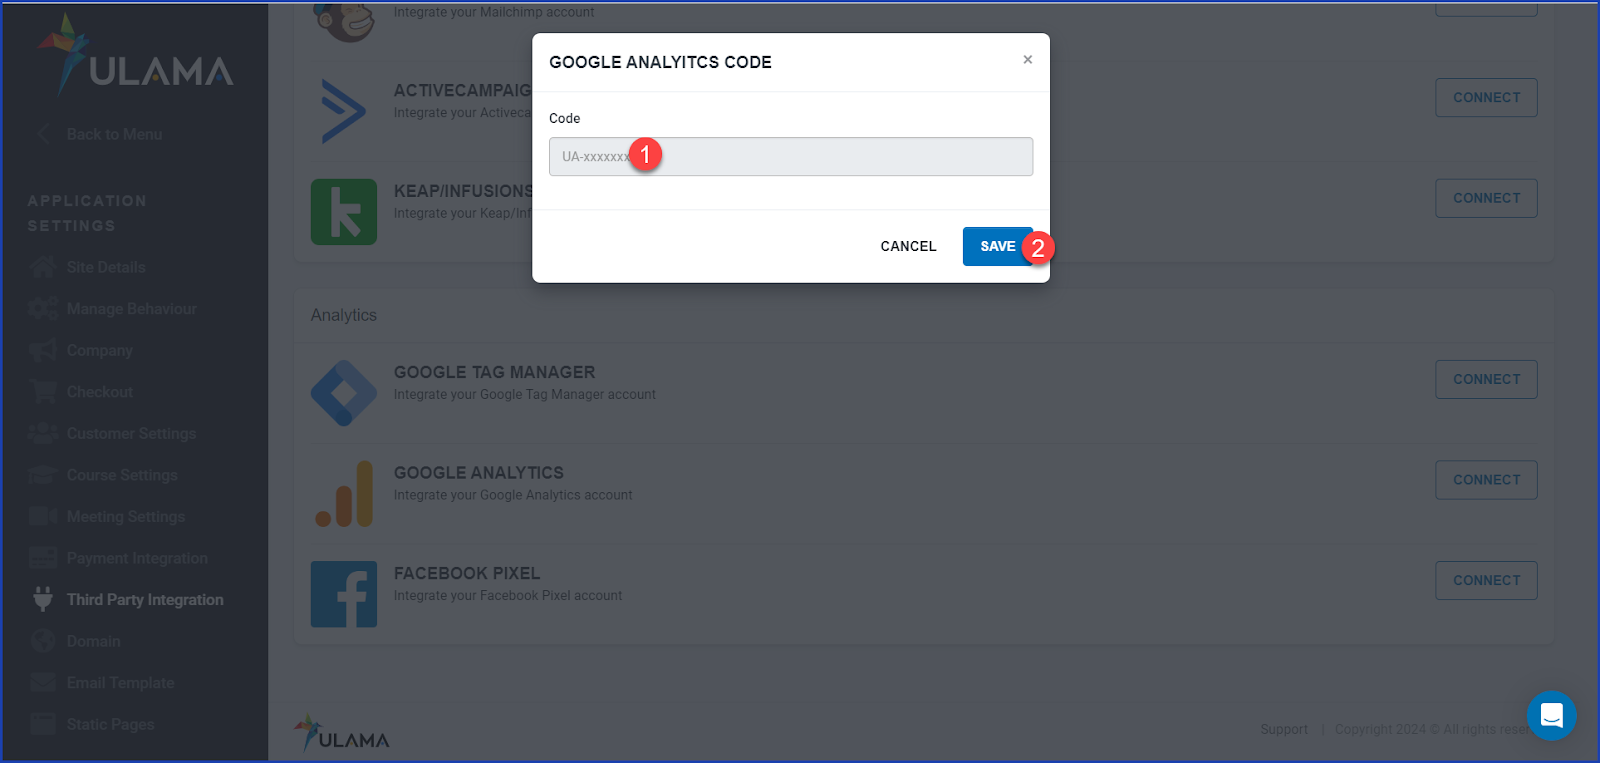Open Email Template settings
This screenshot has width=1600, height=763.
[x=120, y=683]
